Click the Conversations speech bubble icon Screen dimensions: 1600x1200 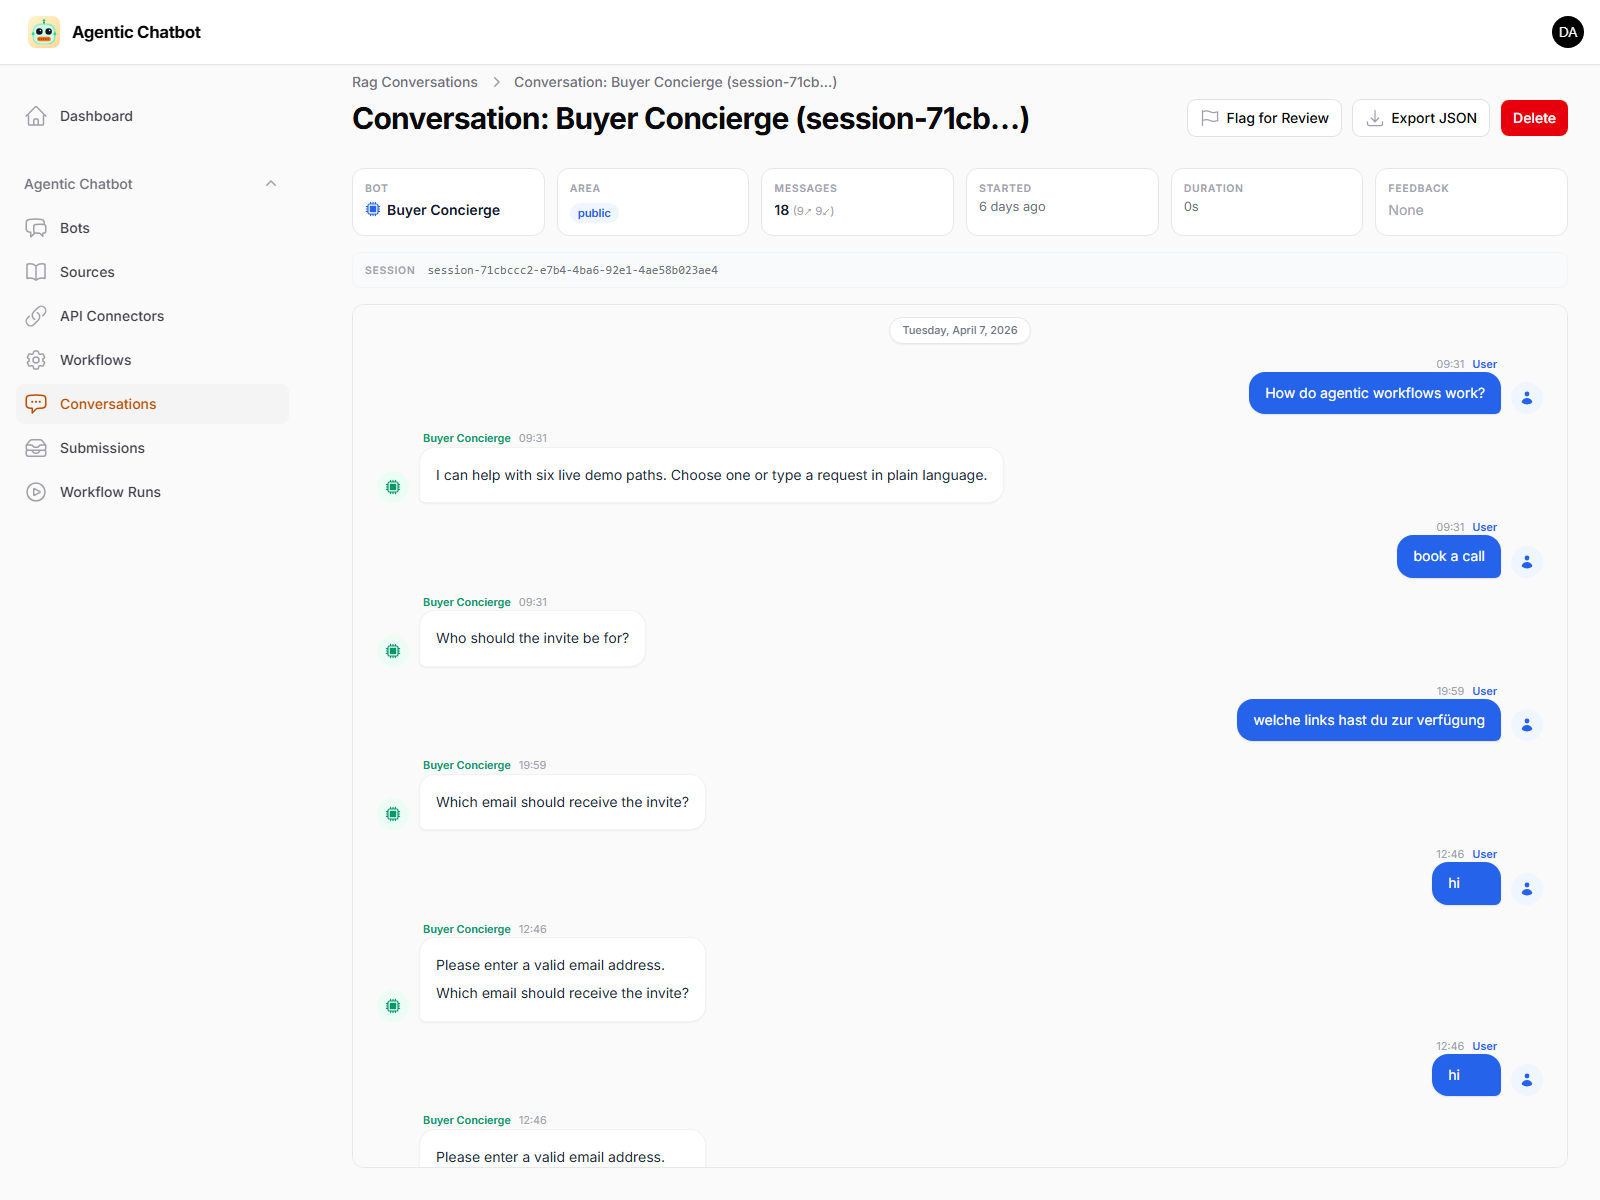[x=36, y=404]
